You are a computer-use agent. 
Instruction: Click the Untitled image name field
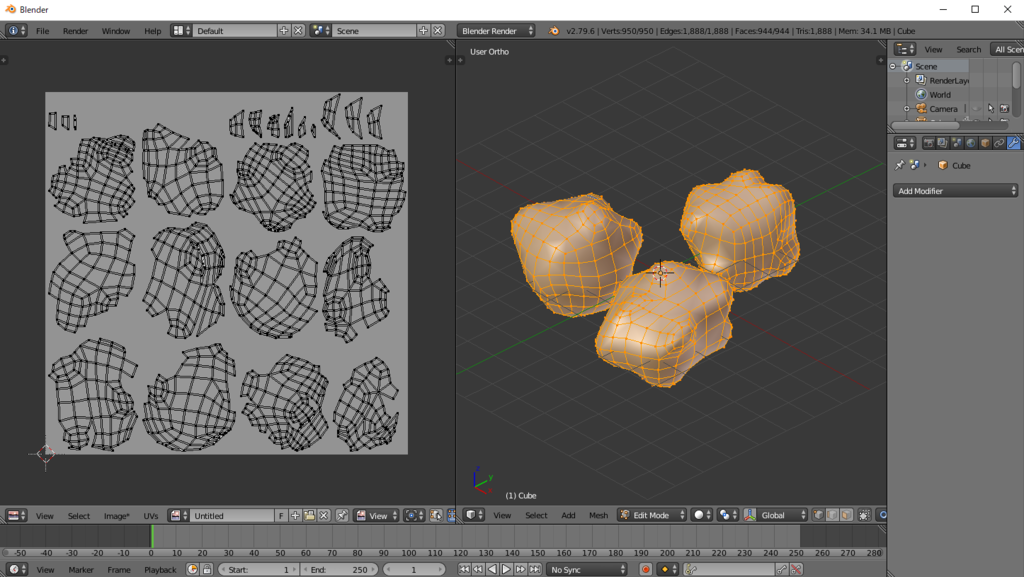coord(232,516)
